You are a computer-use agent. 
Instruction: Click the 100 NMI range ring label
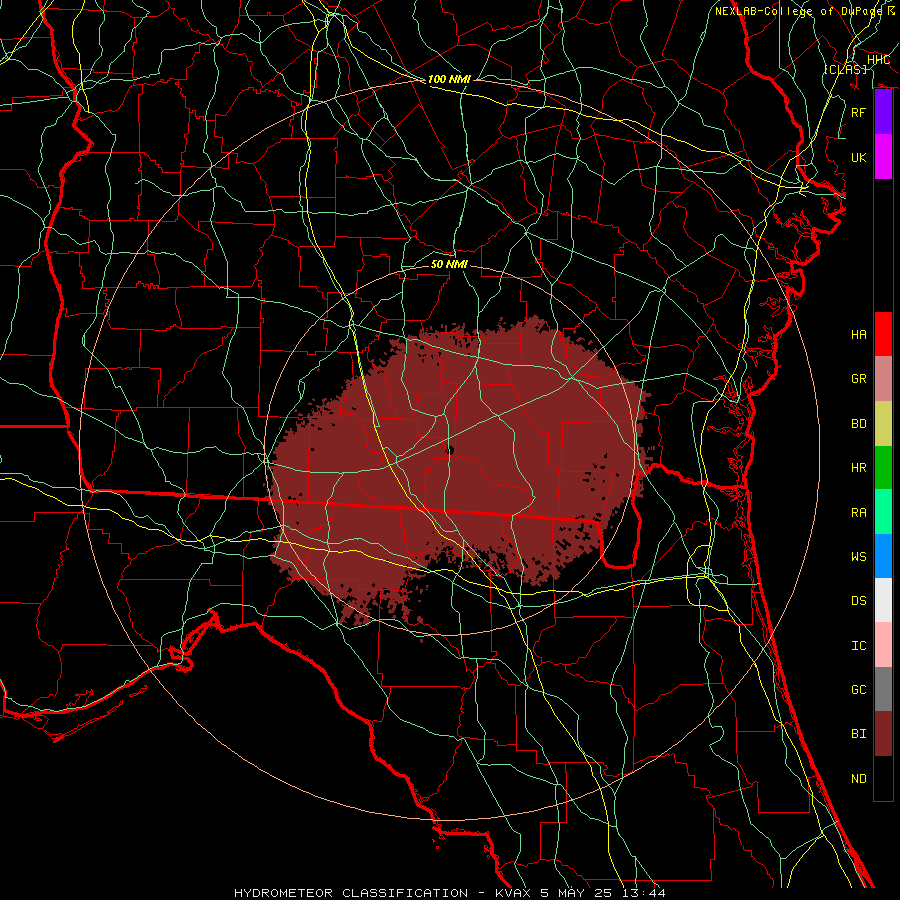[x=449, y=79]
